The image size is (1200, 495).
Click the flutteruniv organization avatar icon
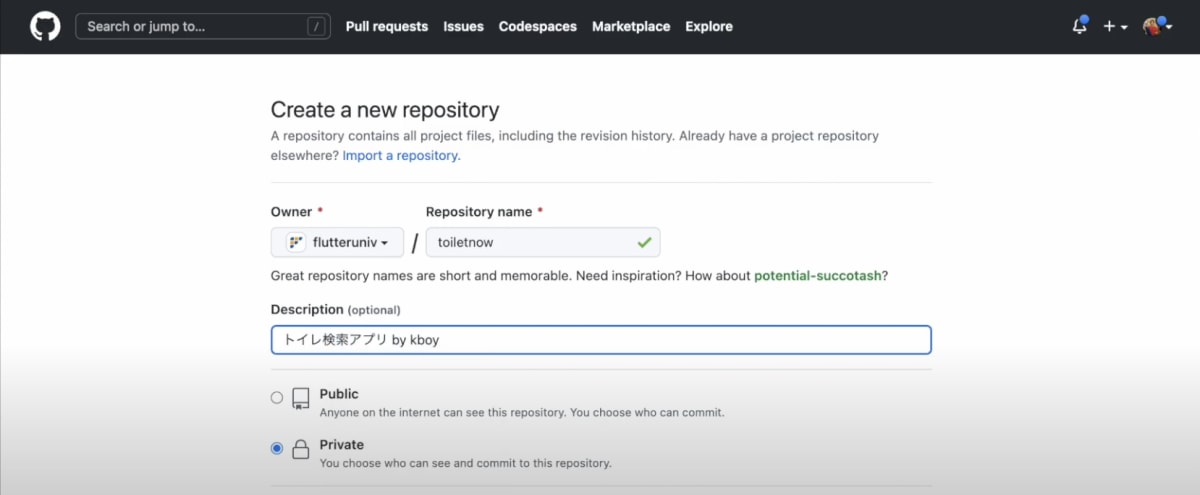pyautogui.click(x=296, y=242)
